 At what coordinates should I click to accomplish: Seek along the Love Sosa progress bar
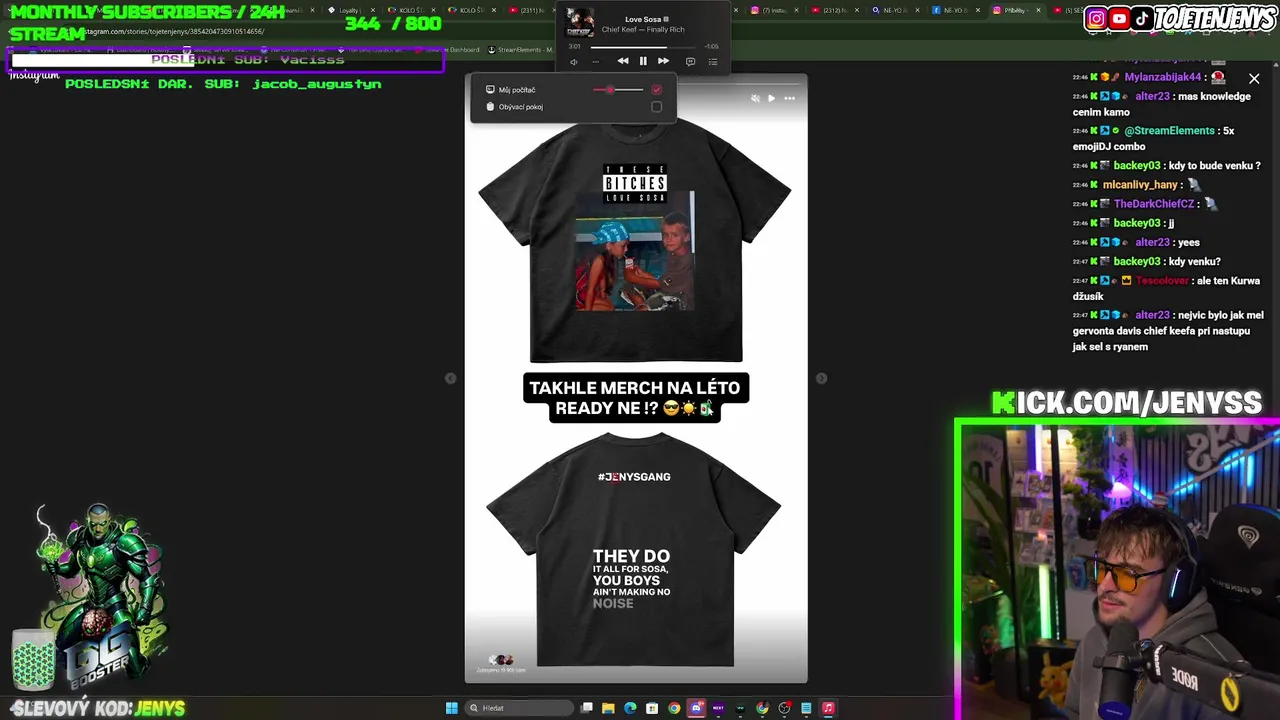pos(643,46)
